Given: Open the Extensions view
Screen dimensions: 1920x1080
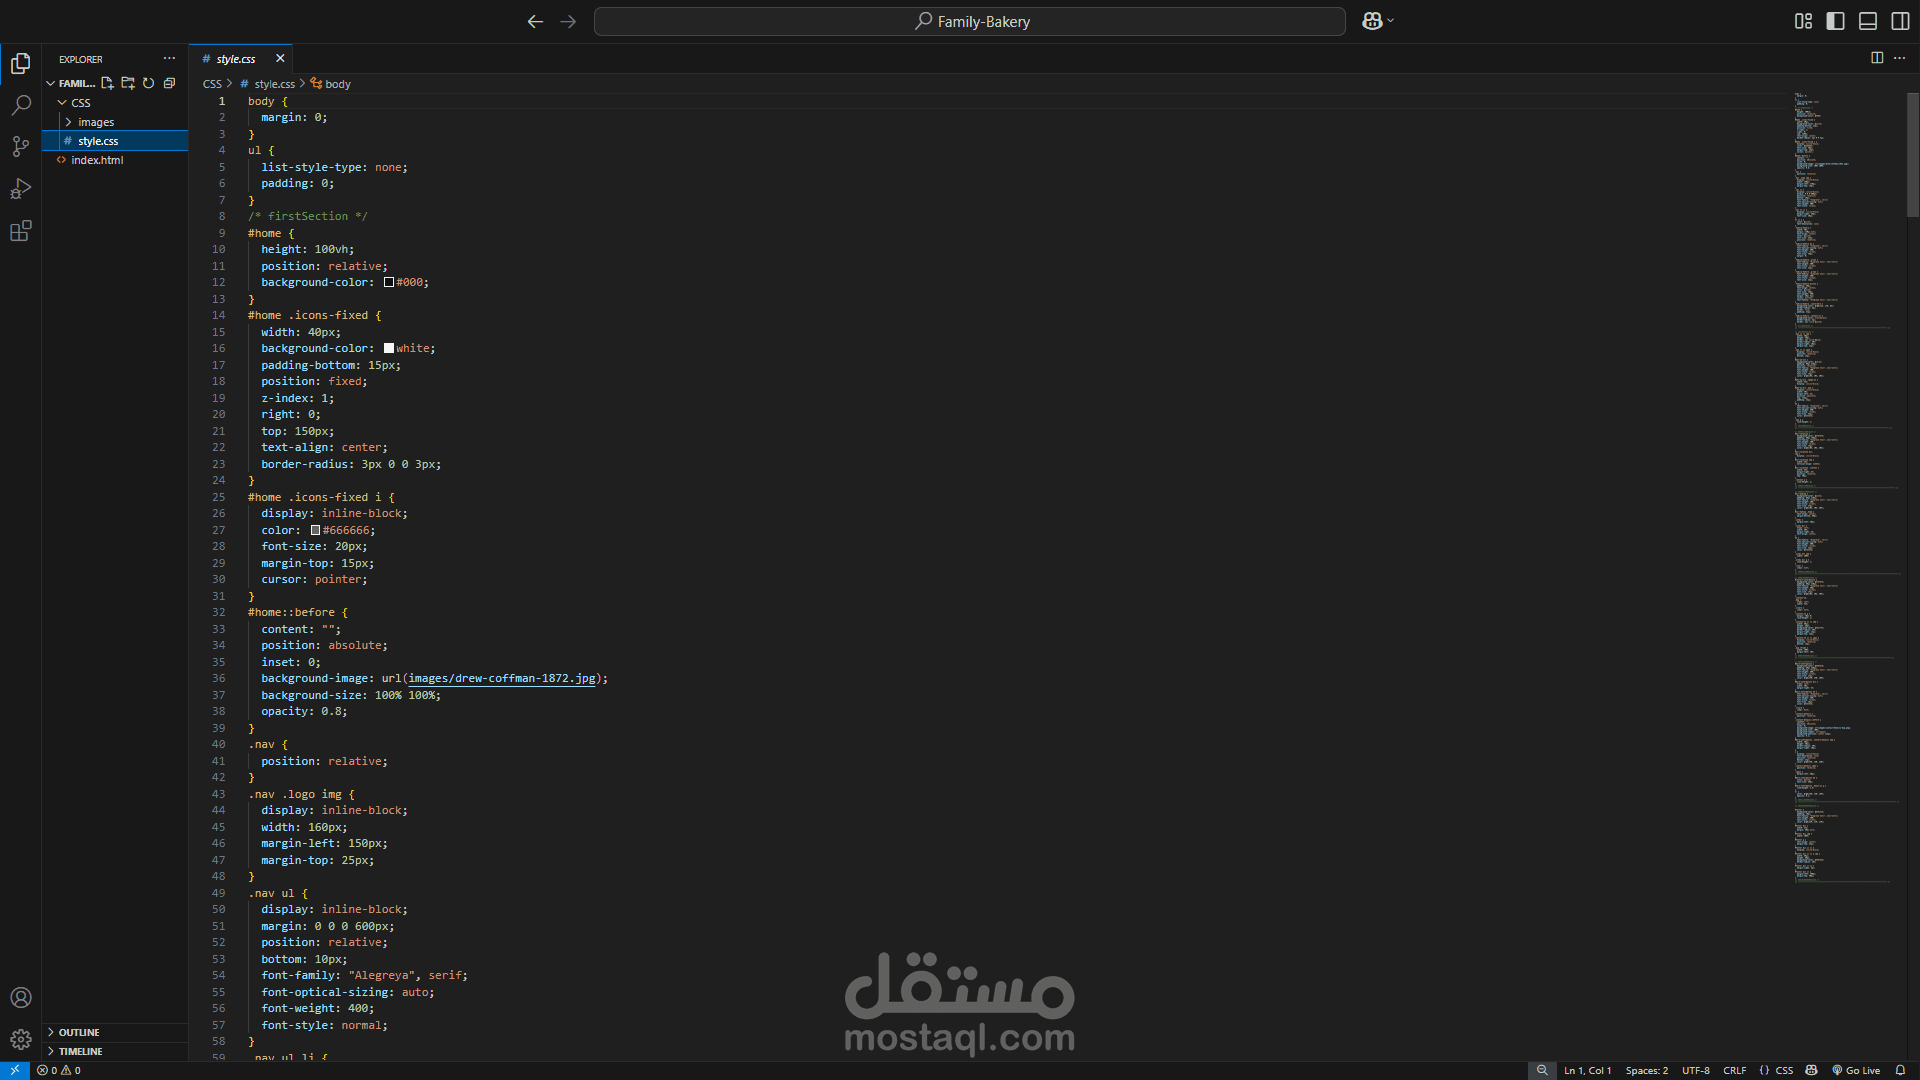Looking at the screenshot, I should click(x=21, y=231).
